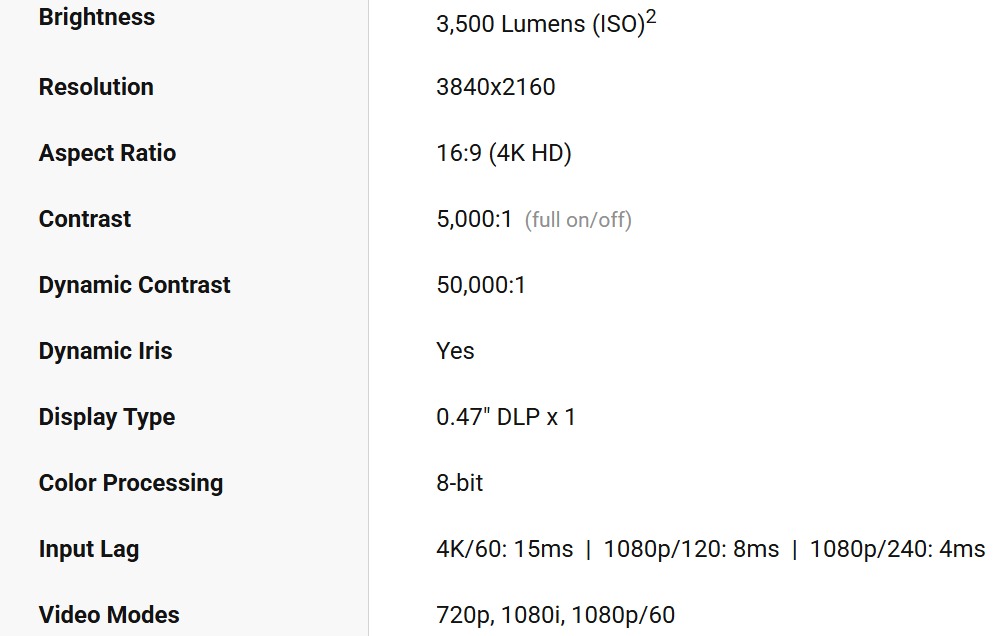Select the 50,000:1 dynamic contrast value
998x636 pixels.
click(x=481, y=285)
